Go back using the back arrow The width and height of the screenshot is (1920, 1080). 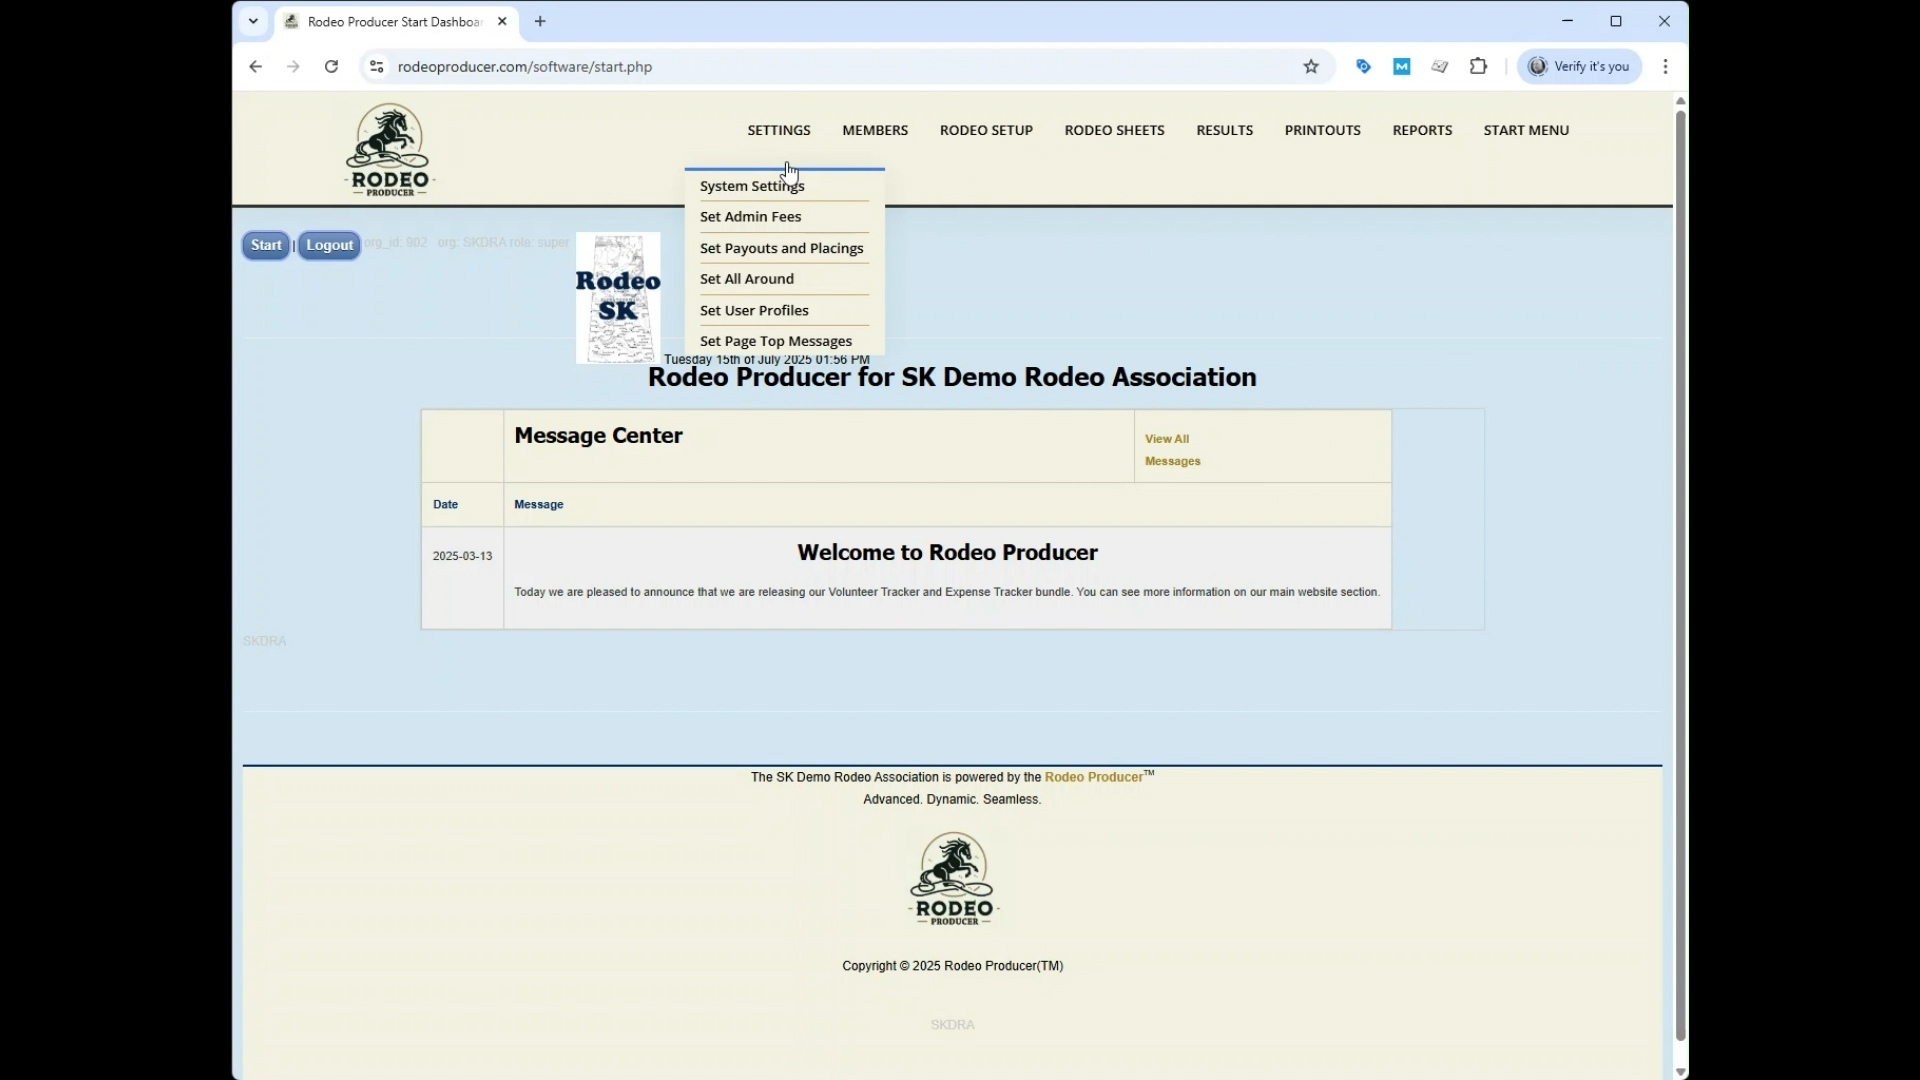[x=255, y=66]
